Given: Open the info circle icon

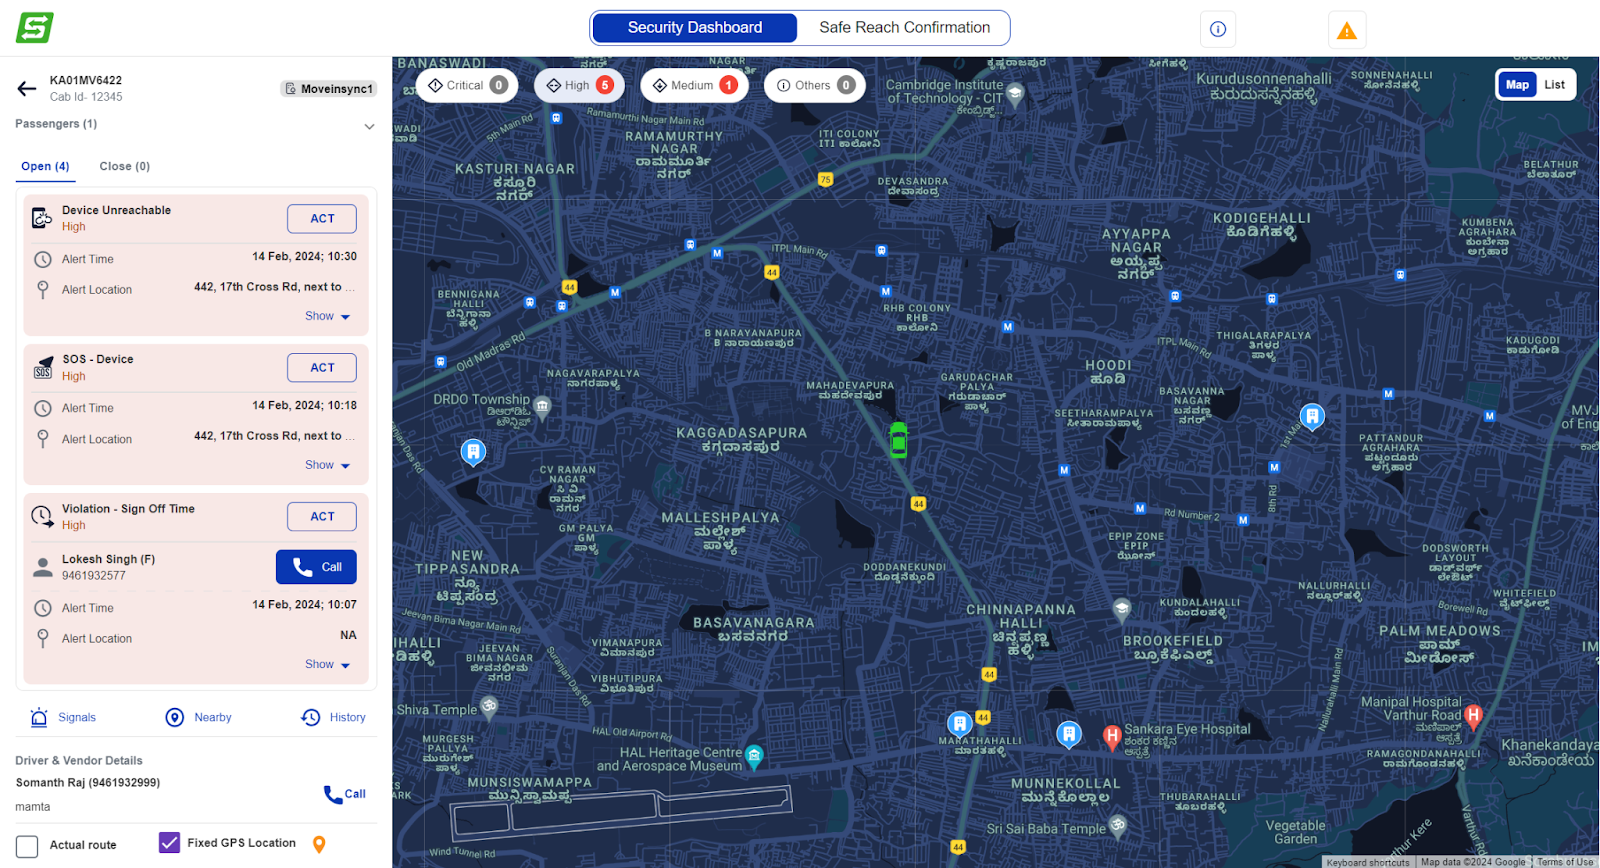Looking at the screenshot, I should [x=1218, y=29].
